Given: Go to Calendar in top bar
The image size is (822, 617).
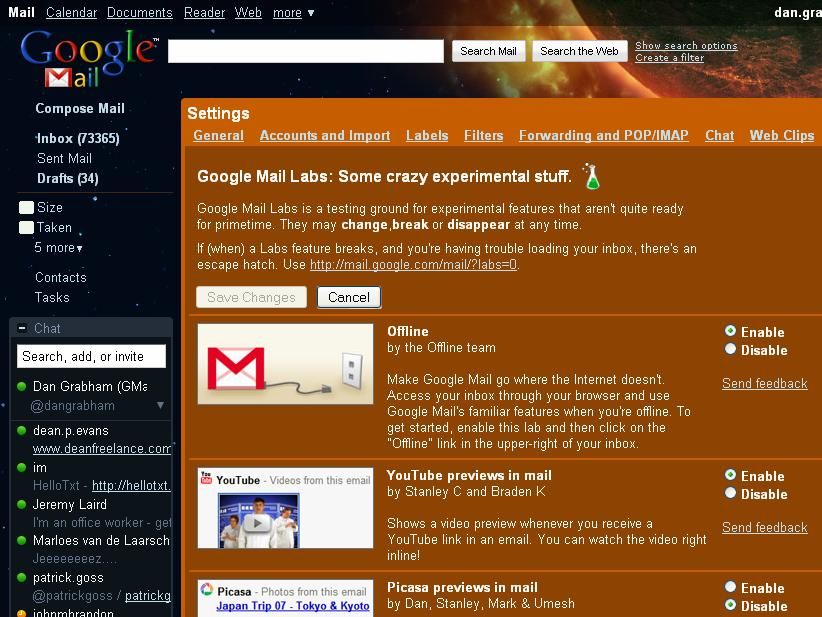Looking at the screenshot, I should pos(71,13).
